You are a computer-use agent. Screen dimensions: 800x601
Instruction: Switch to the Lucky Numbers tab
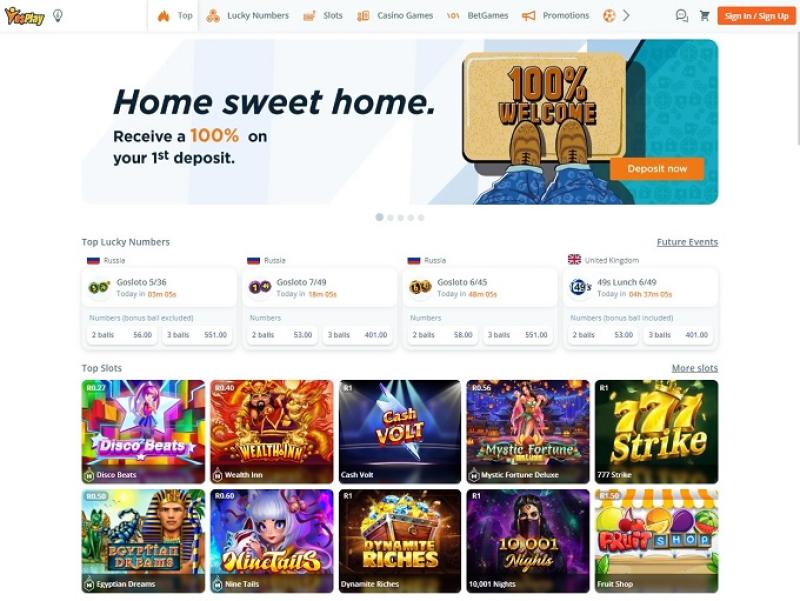247,16
